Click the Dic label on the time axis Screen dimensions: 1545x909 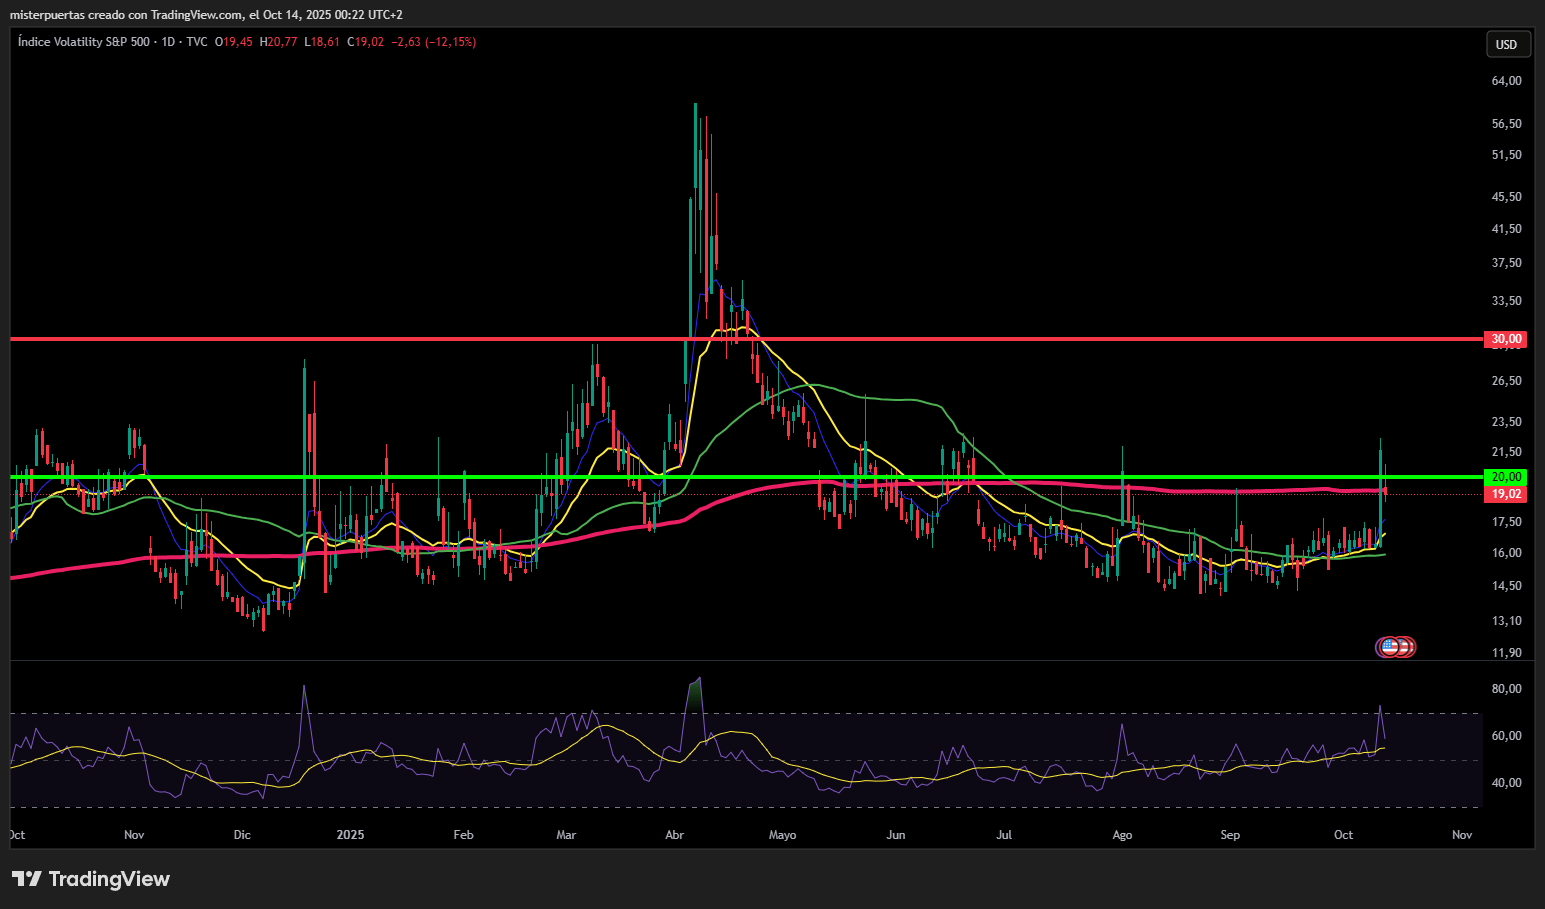(242, 835)
